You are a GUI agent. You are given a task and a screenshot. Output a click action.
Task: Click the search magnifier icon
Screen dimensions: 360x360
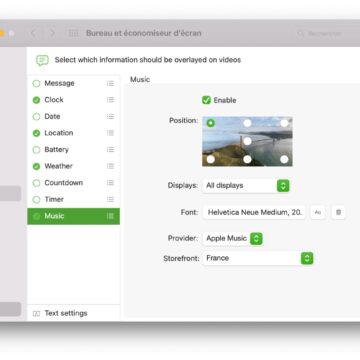pos(301,34)
